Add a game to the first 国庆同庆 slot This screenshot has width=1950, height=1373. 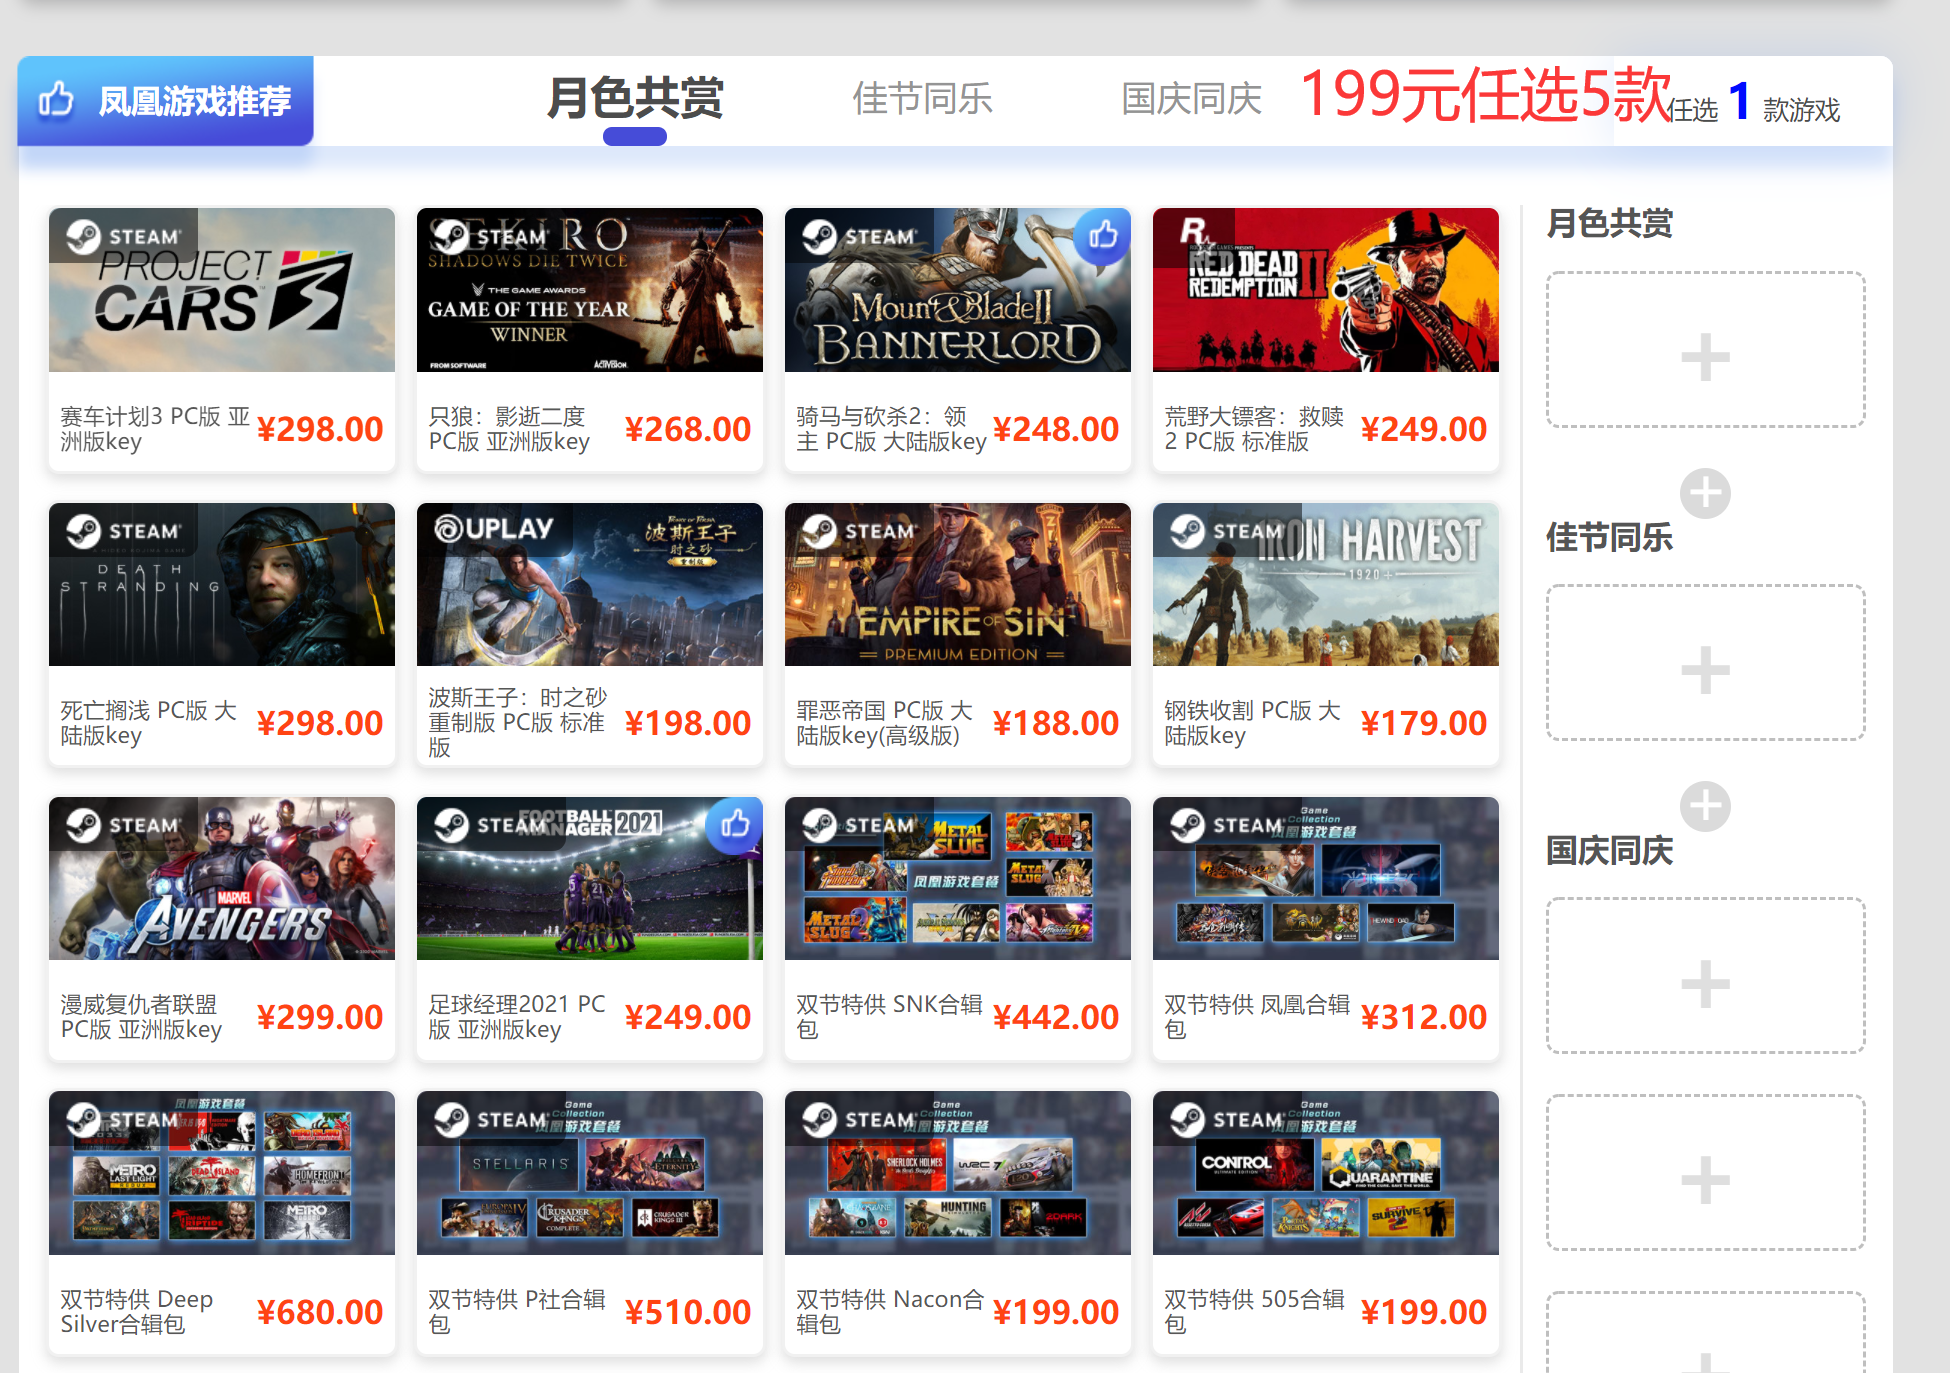pos(1705,976)
